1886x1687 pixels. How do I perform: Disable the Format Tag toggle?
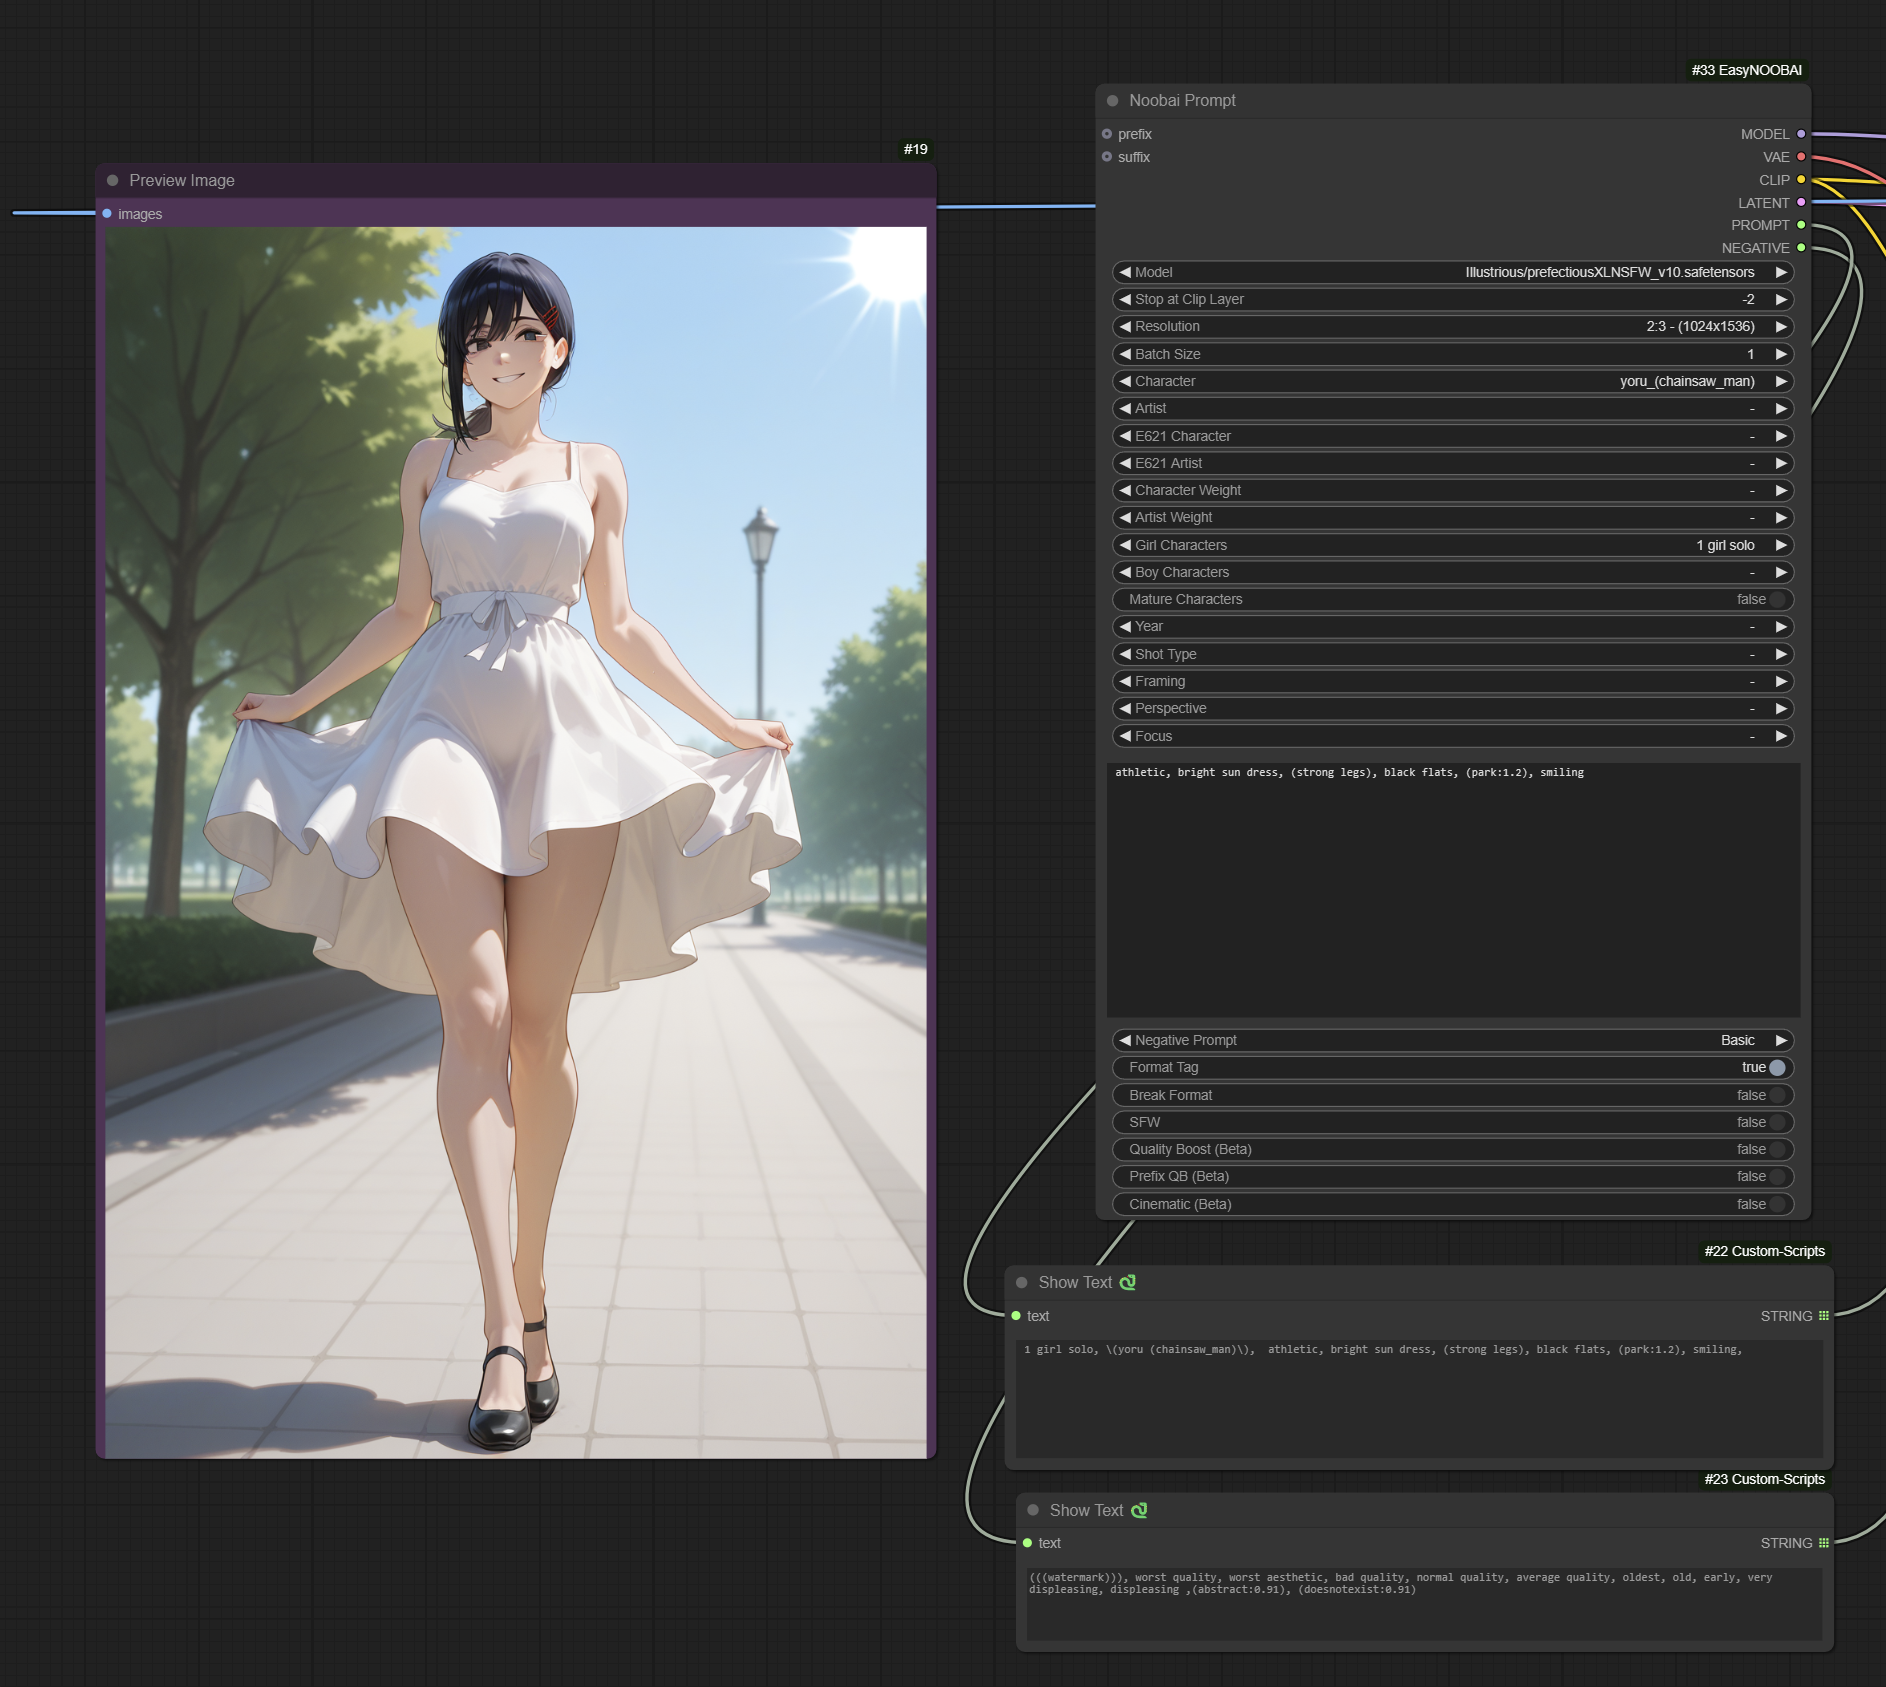click(1776, 1068)
